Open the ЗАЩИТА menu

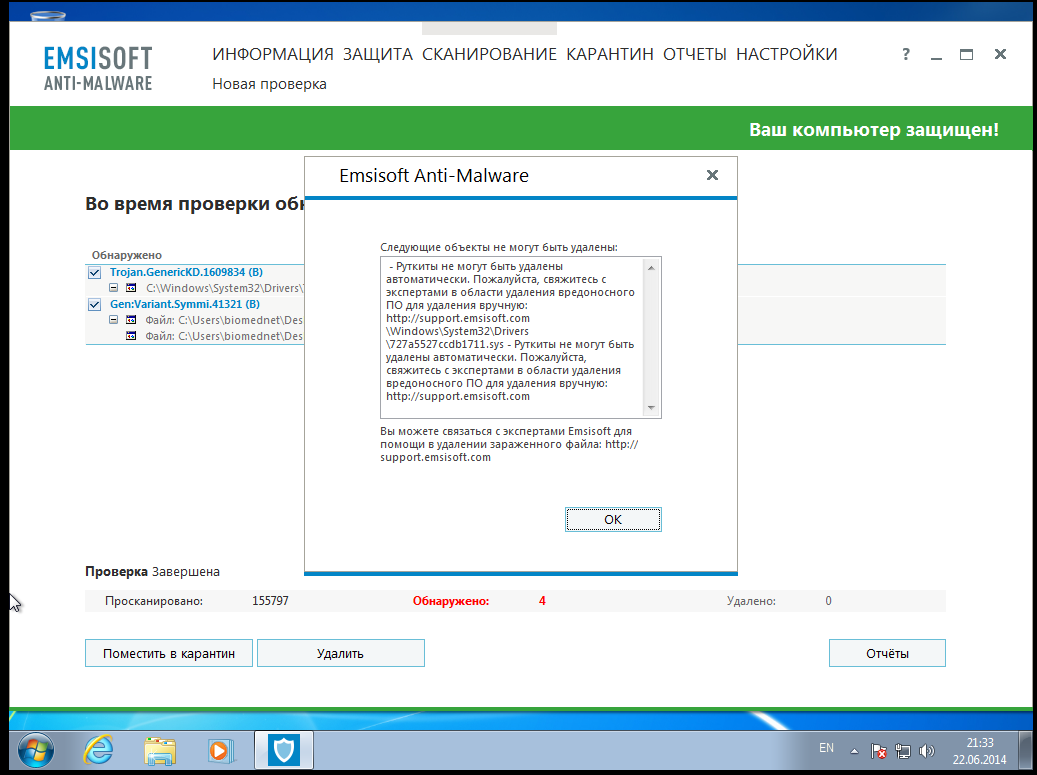click(x=378, y=54)
